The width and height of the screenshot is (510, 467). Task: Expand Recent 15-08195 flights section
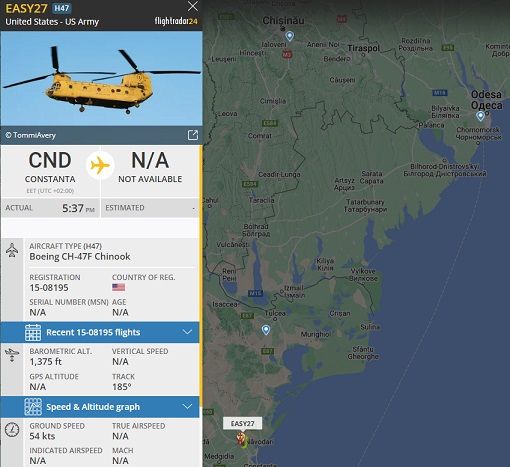click(x=188, y=332)
